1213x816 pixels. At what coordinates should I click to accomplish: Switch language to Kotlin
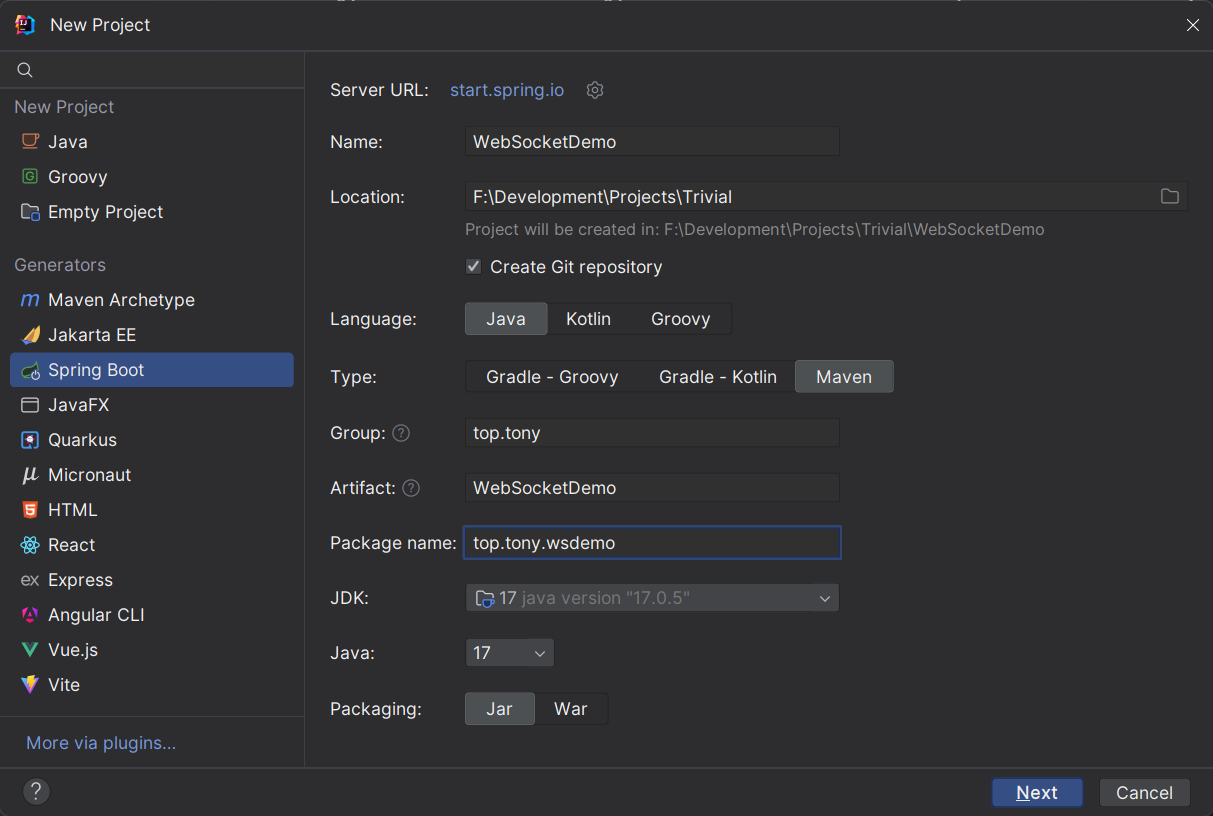pyautogui.click(x=588, y=319)
